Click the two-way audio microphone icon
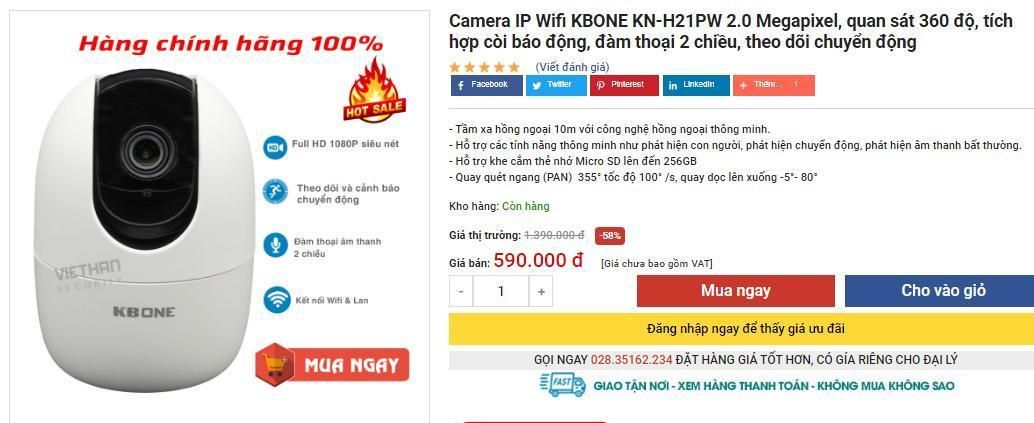Image resolution: width=1034 pixels, height=423 pixels. coord(275,245)
